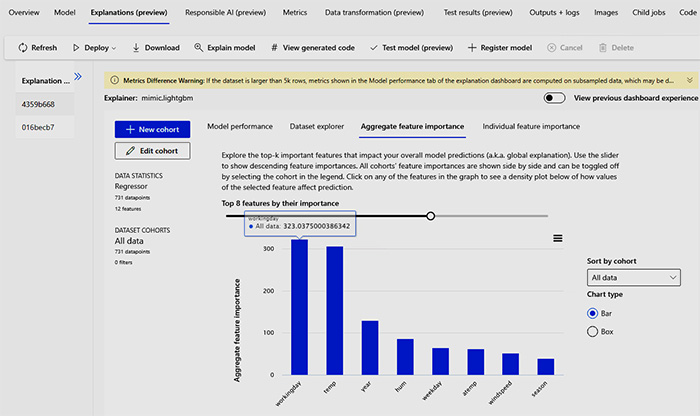The width and height of the screenshot is (700, 416).
Task: Switch to Individual feature importance tab
Action: point(530,127)
